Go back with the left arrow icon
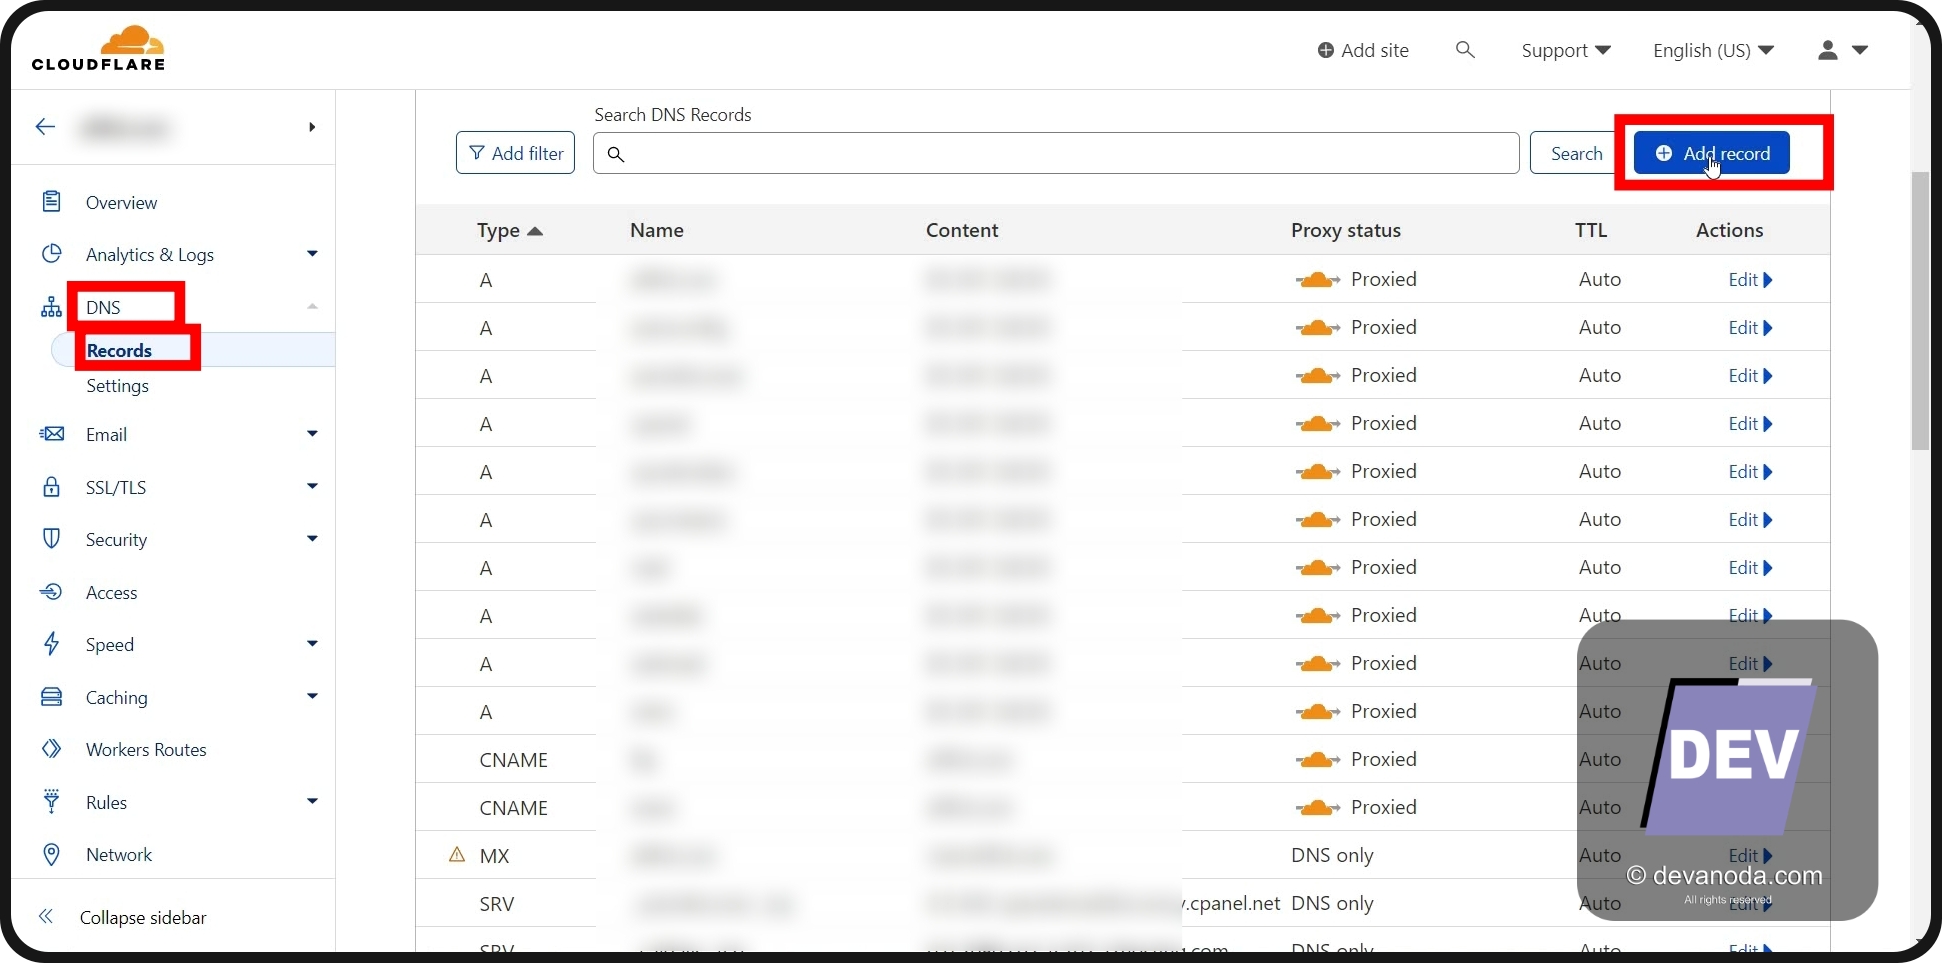Image resolution: width=1942 pixels, height=963 pixels. coord(45,126)
